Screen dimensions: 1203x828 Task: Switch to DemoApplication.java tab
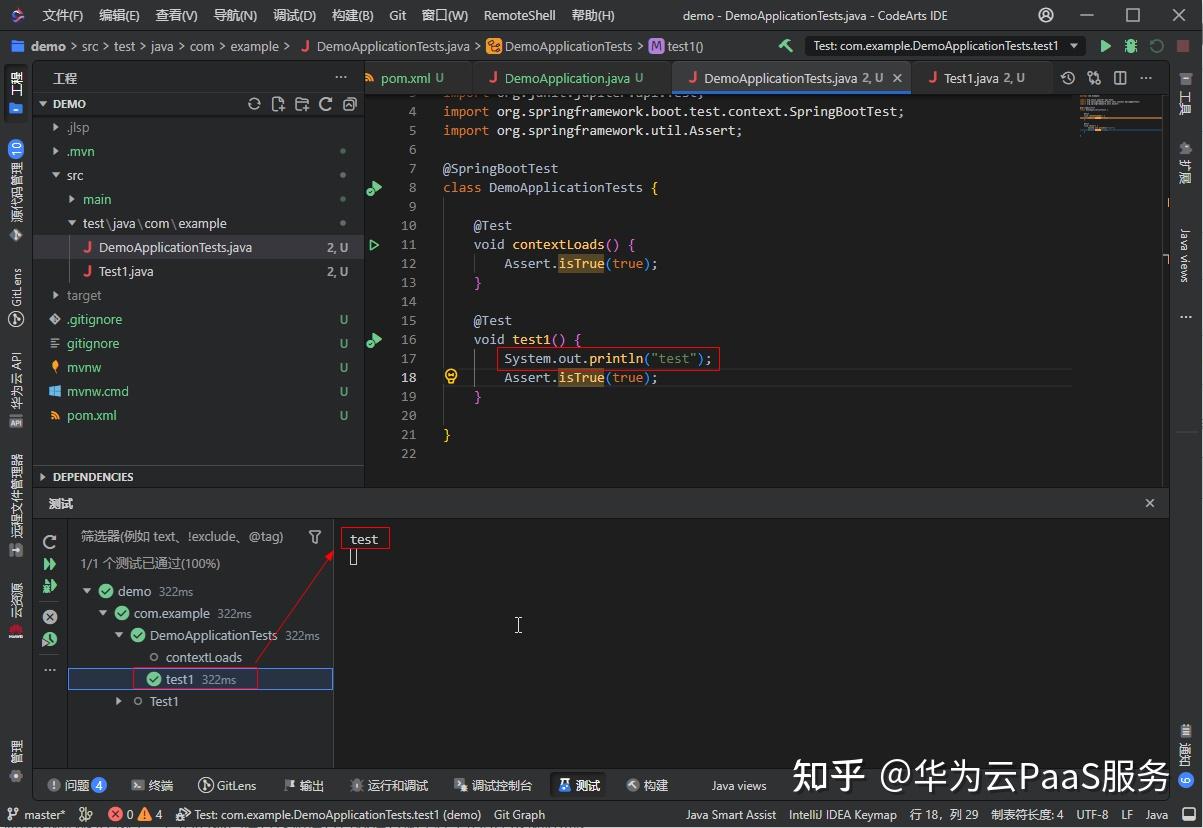[566, 78]
